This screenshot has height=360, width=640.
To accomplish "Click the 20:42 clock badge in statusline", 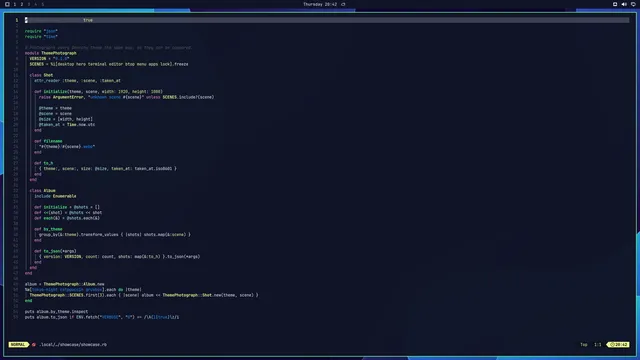I will pos(618,344).
